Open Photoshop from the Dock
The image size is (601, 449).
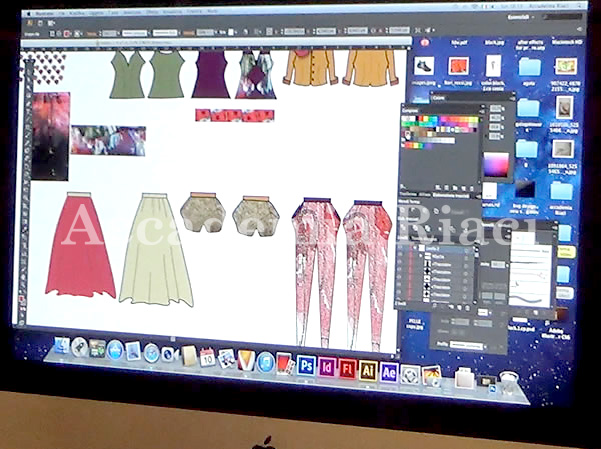coord(306,365)
